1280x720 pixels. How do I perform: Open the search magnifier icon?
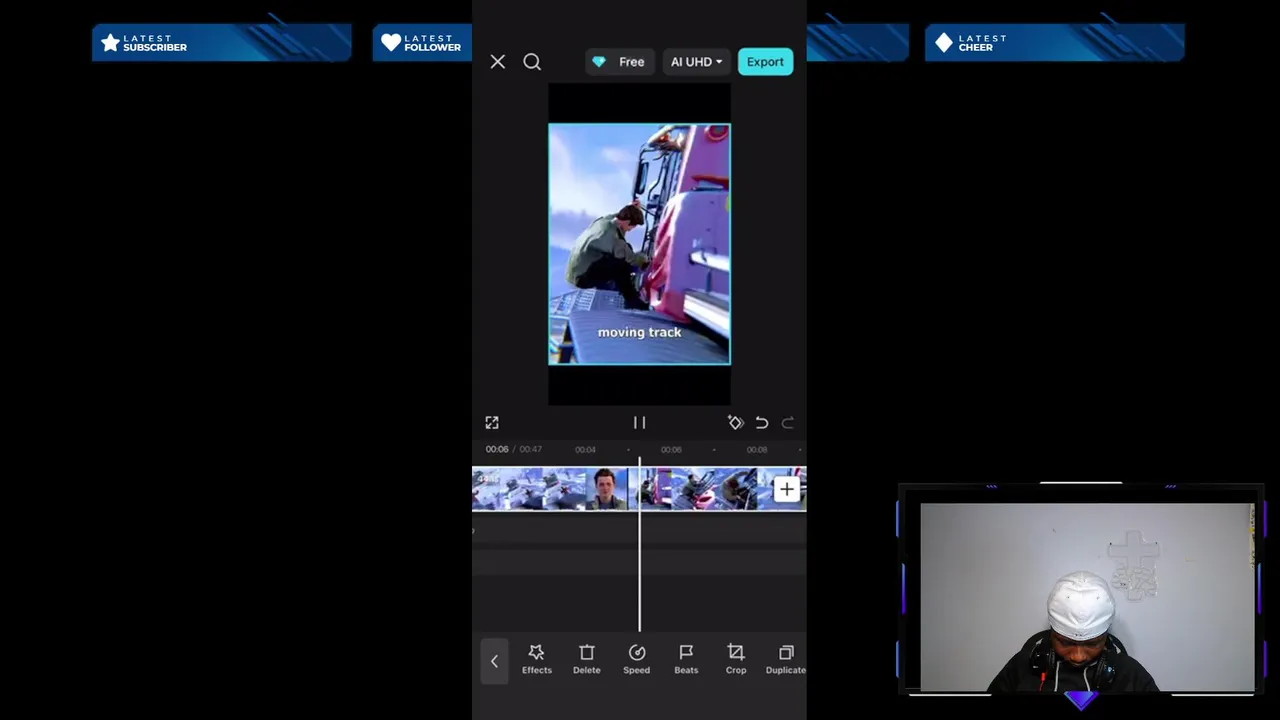pyautogui.click(x=532, y=62)
